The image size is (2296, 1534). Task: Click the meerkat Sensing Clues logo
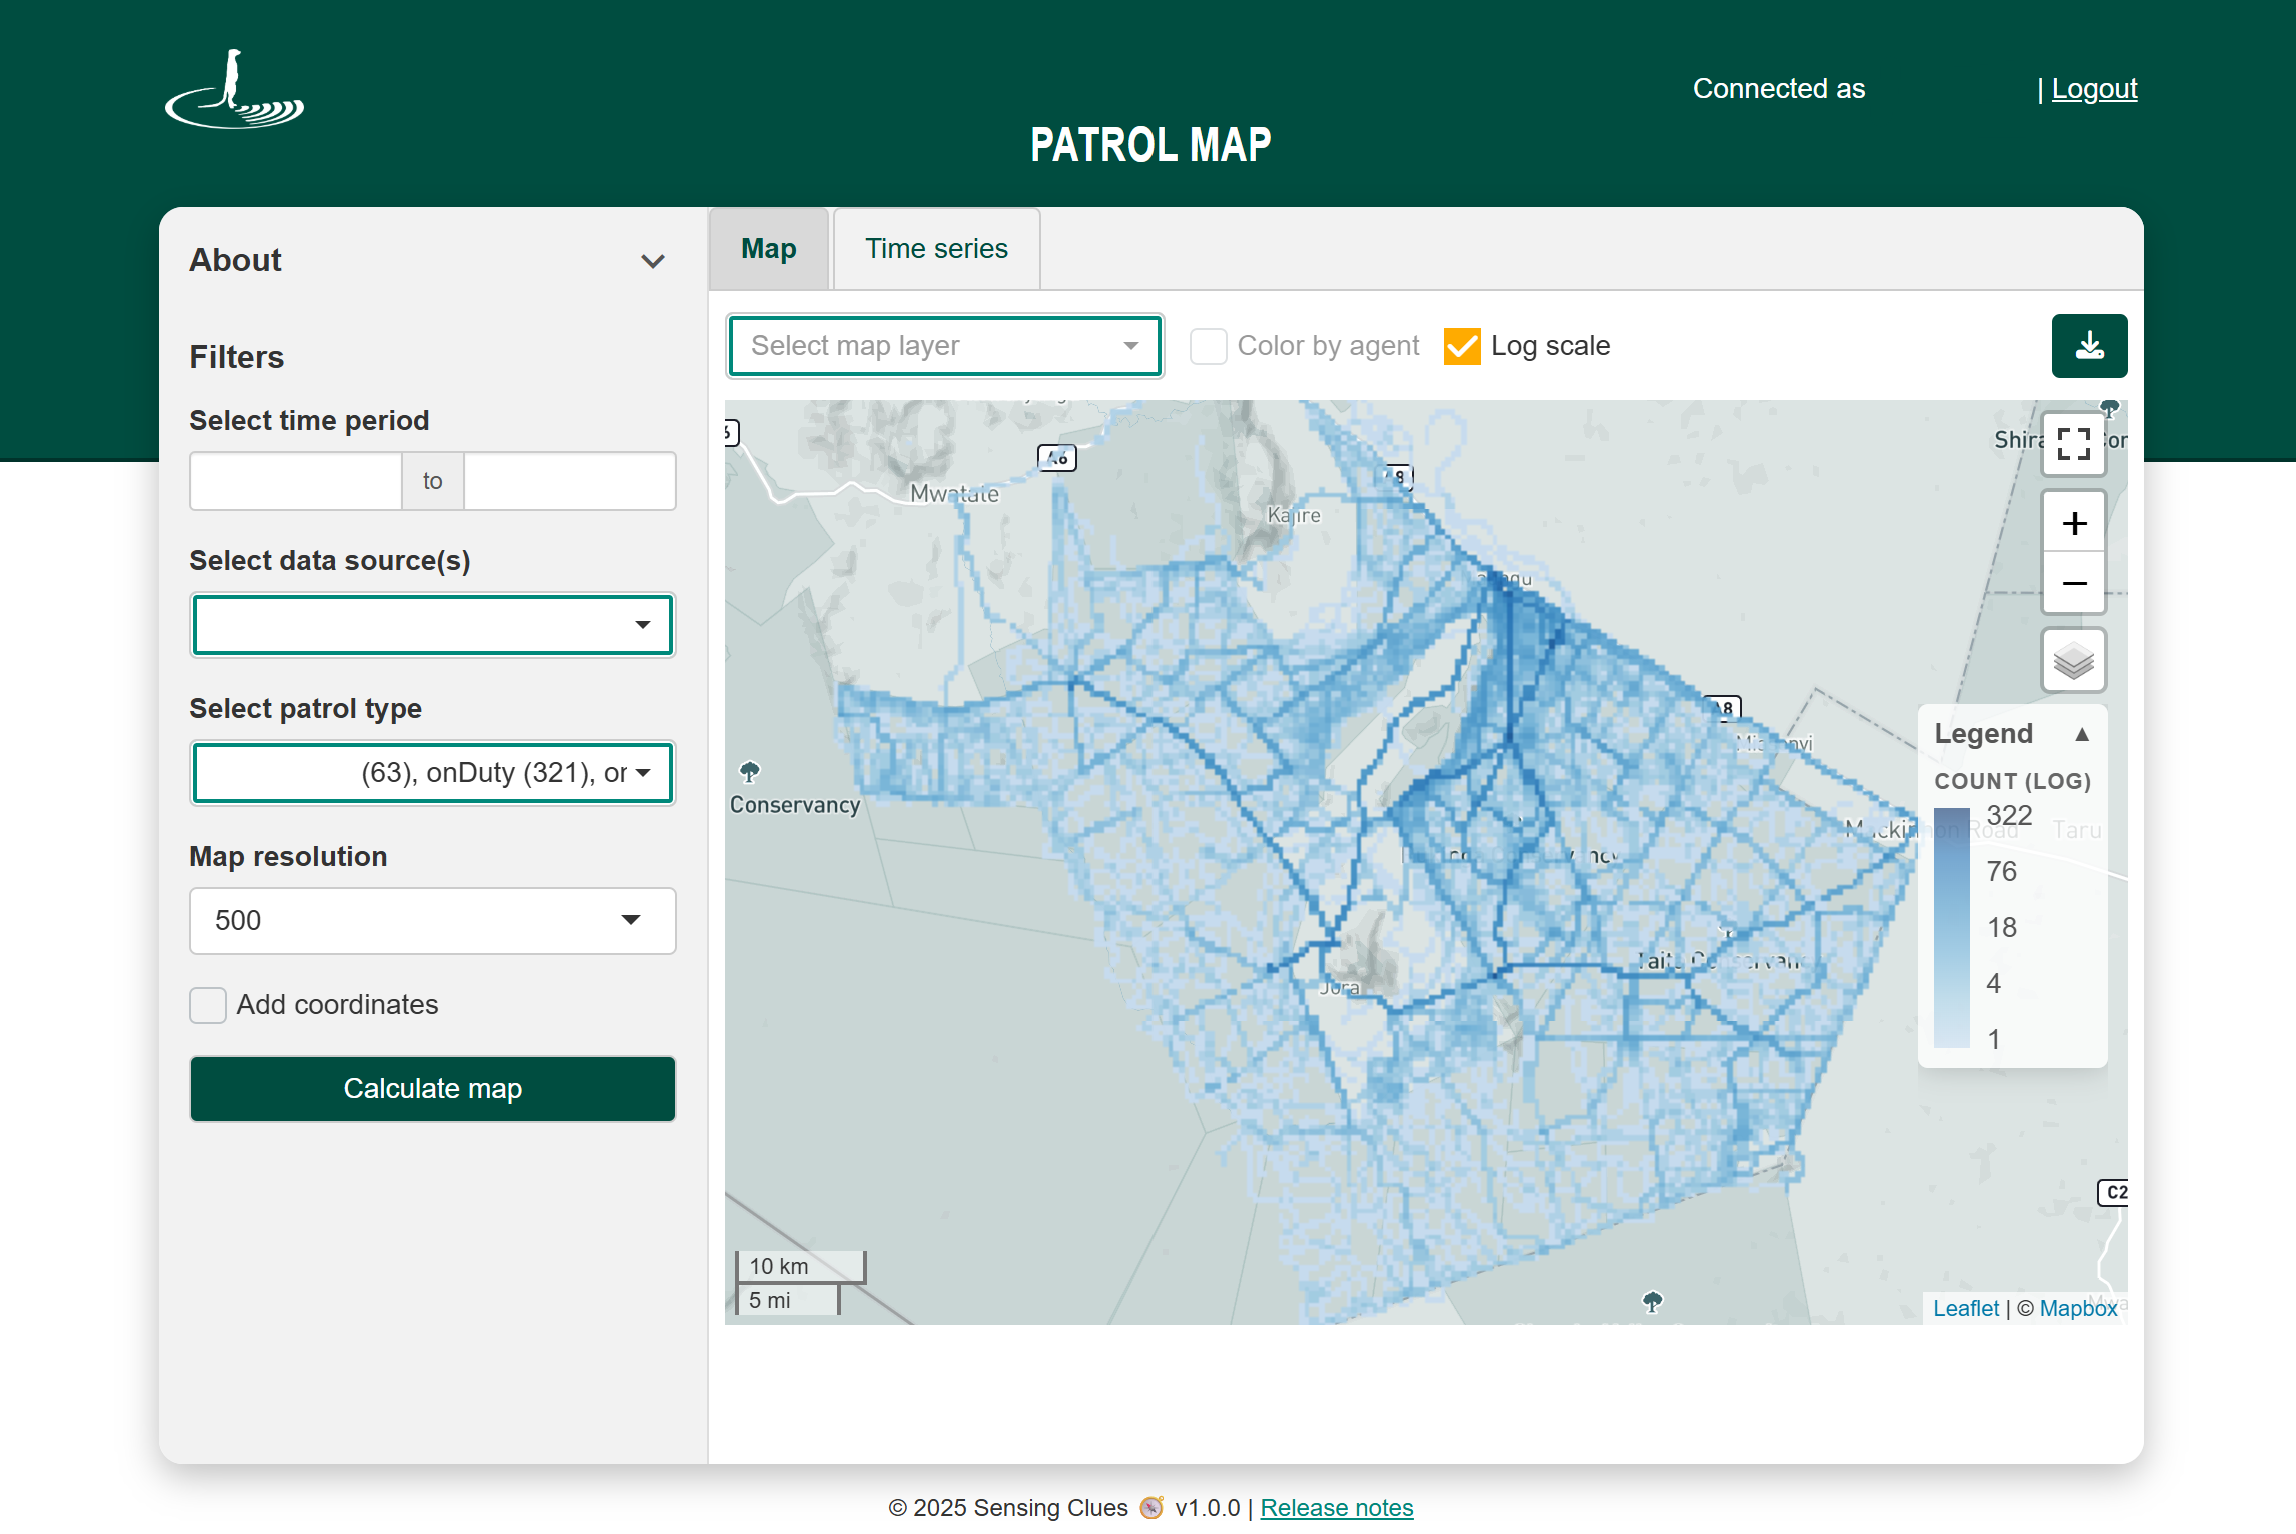(x=234, y=89)
